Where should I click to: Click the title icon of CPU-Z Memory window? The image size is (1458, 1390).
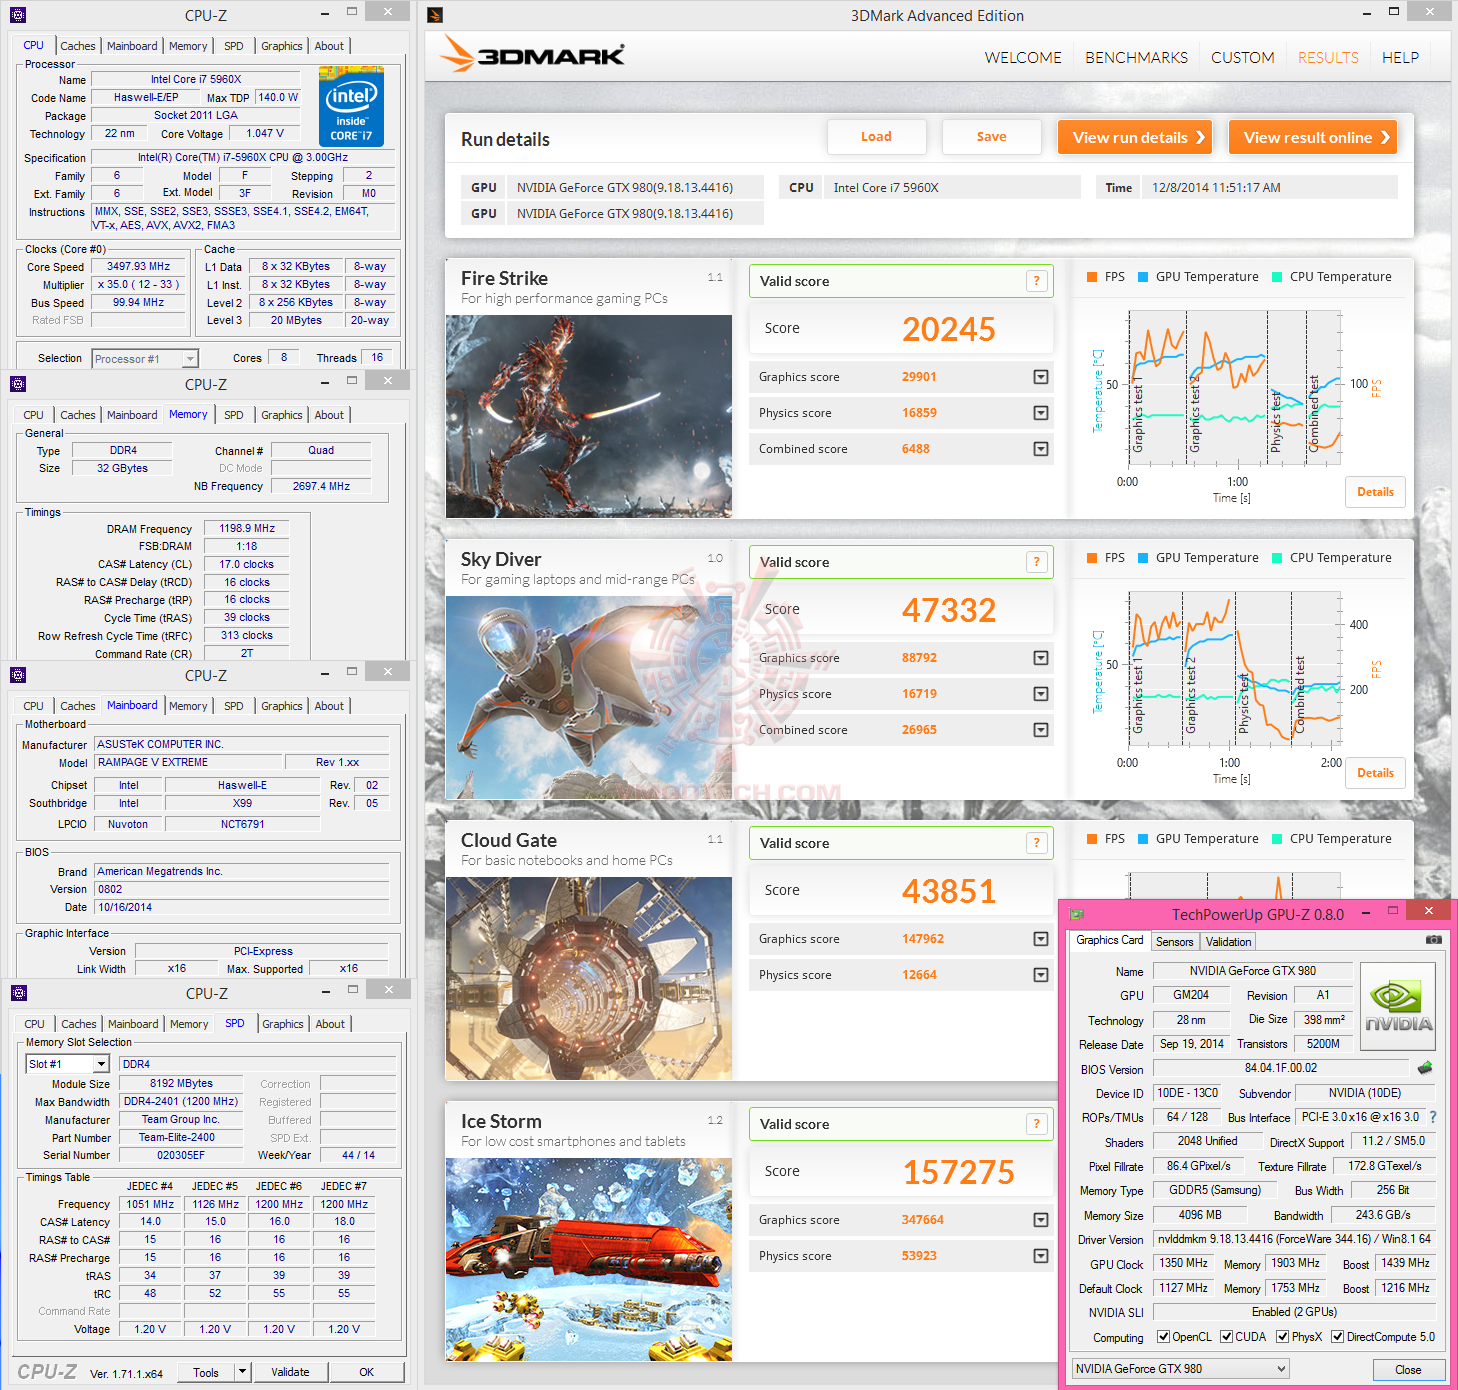[18, 384]
